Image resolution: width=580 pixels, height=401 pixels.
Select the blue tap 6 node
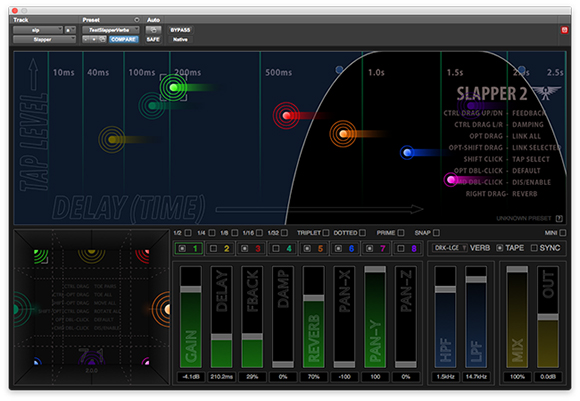pos(407,152)
